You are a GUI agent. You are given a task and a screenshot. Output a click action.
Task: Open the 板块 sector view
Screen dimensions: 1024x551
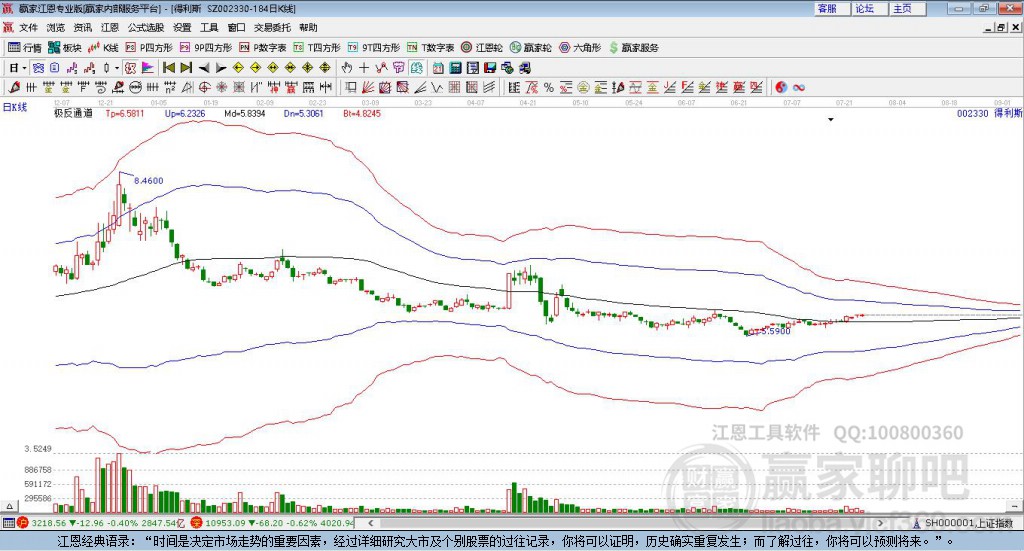click(65, 48)
